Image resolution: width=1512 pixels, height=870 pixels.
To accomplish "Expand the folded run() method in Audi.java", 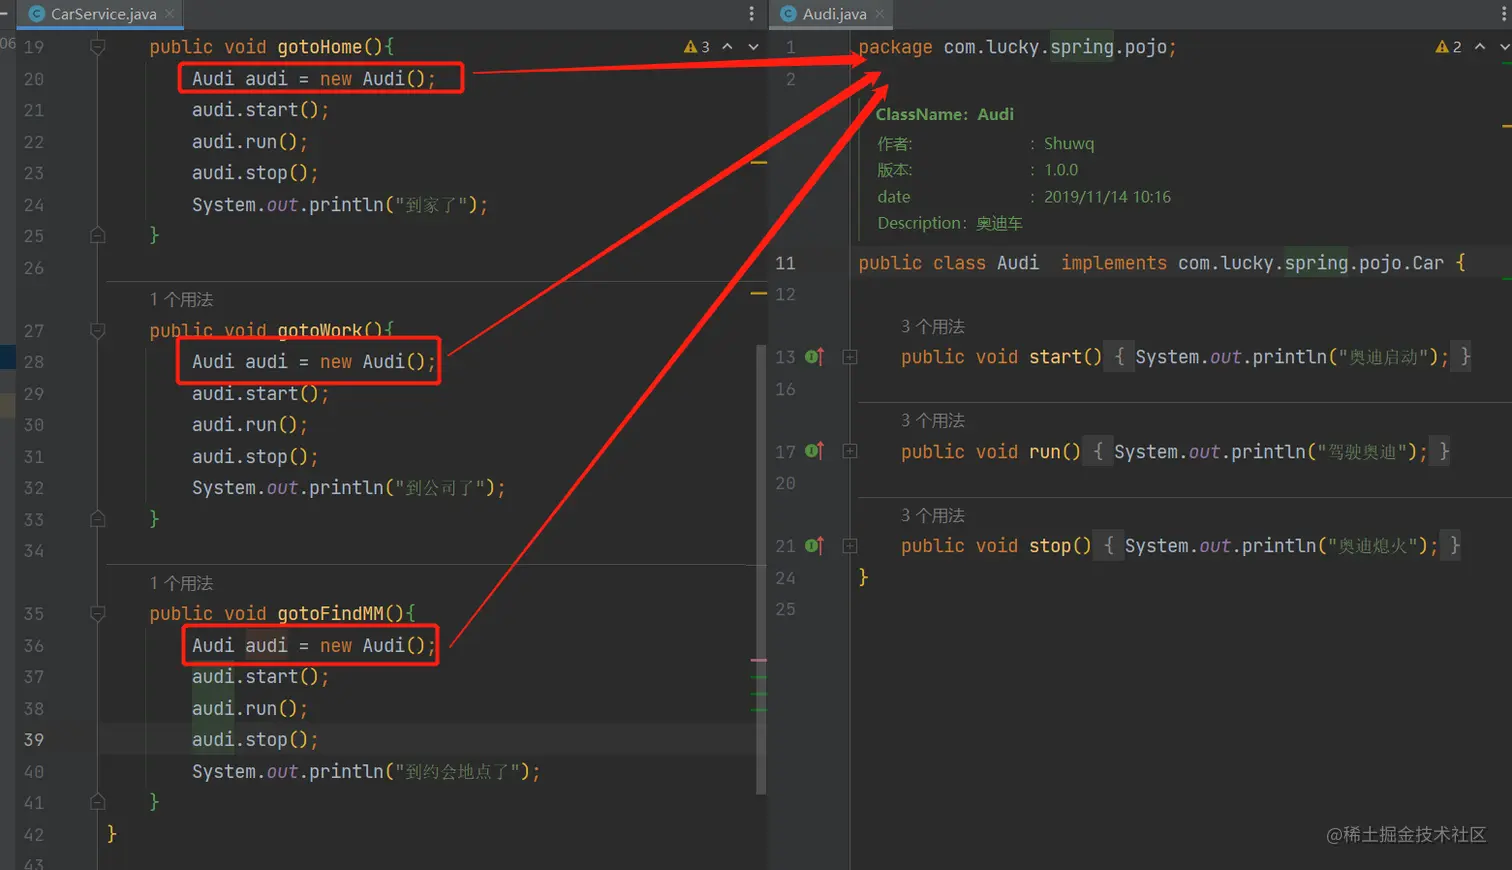I will (850, 451).
